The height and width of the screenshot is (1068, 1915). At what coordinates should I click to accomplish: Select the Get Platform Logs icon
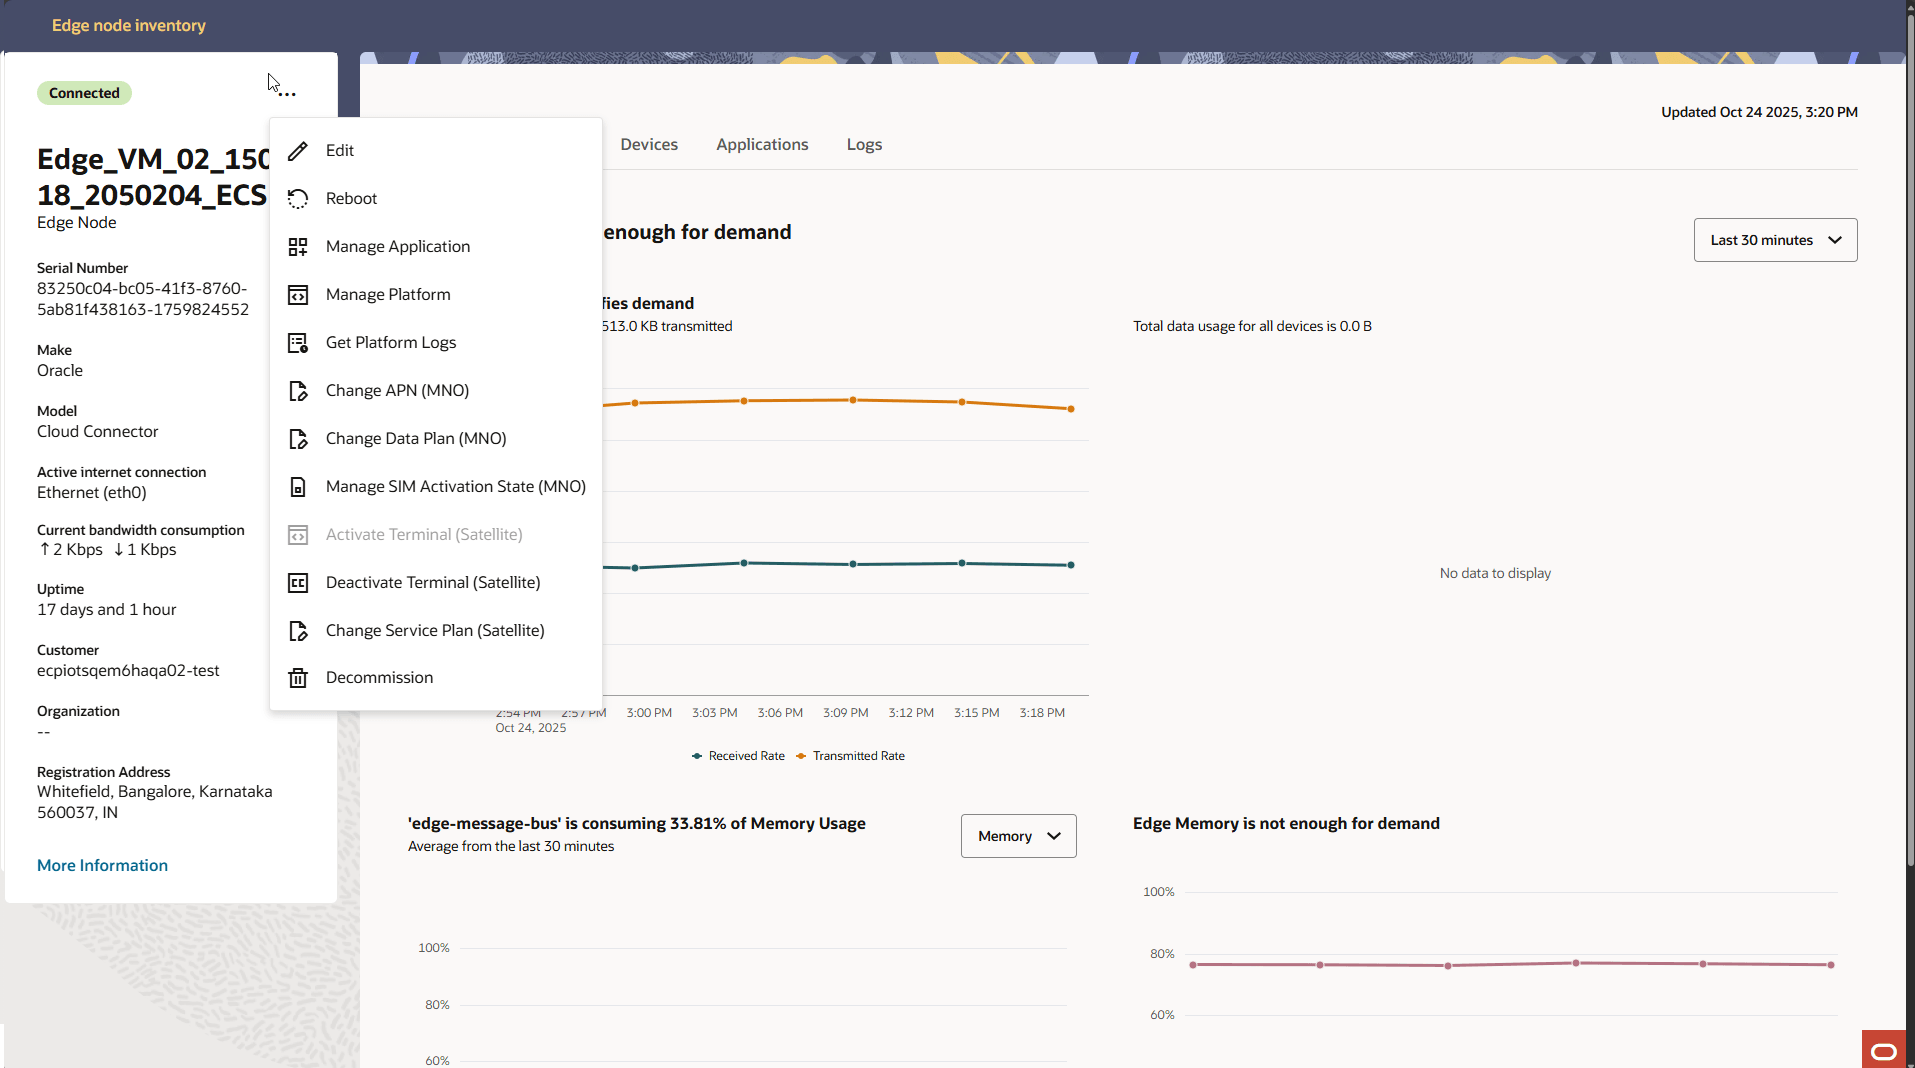(298, 342)
